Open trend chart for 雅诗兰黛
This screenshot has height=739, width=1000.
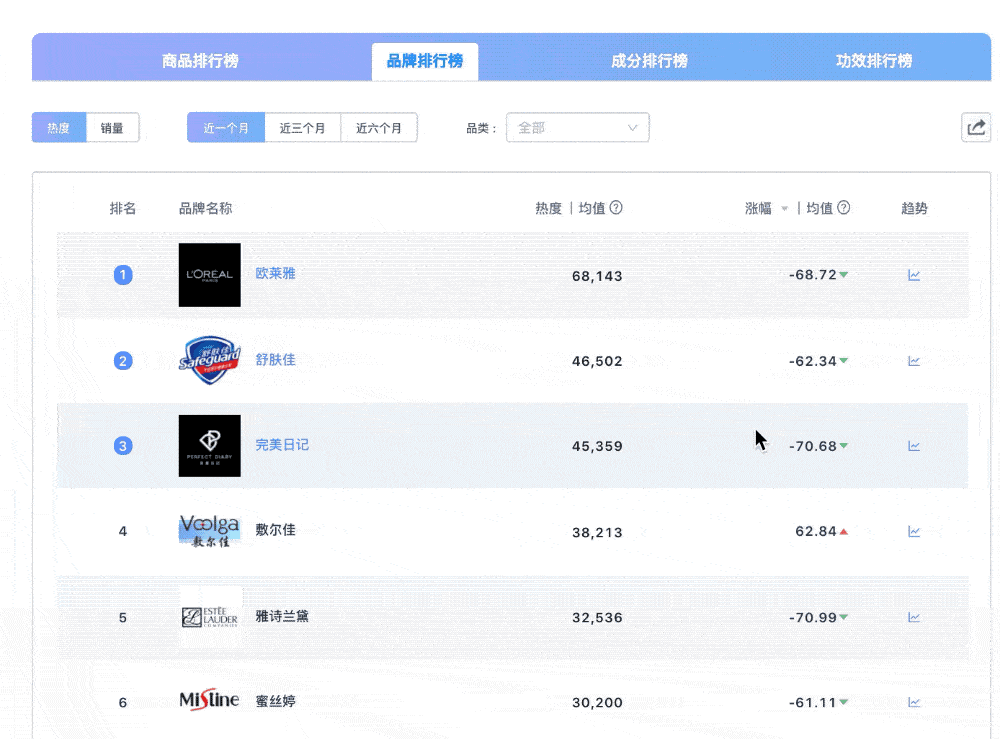coord(914,617)
